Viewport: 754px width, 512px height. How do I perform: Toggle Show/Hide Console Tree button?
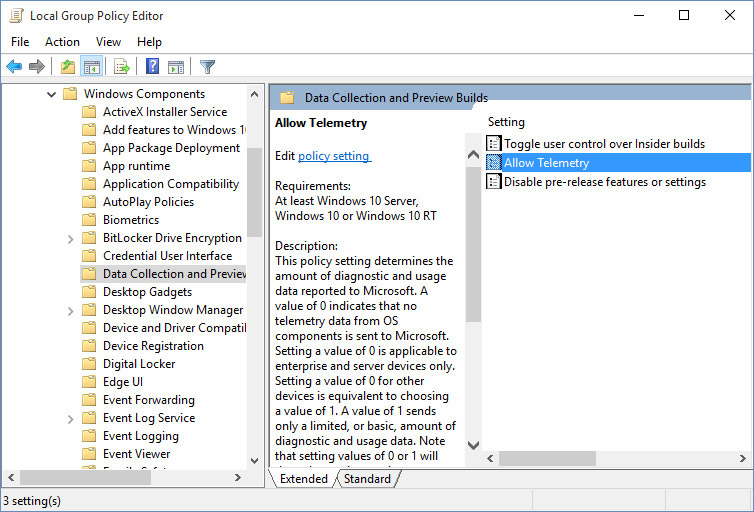coord(91,66)
